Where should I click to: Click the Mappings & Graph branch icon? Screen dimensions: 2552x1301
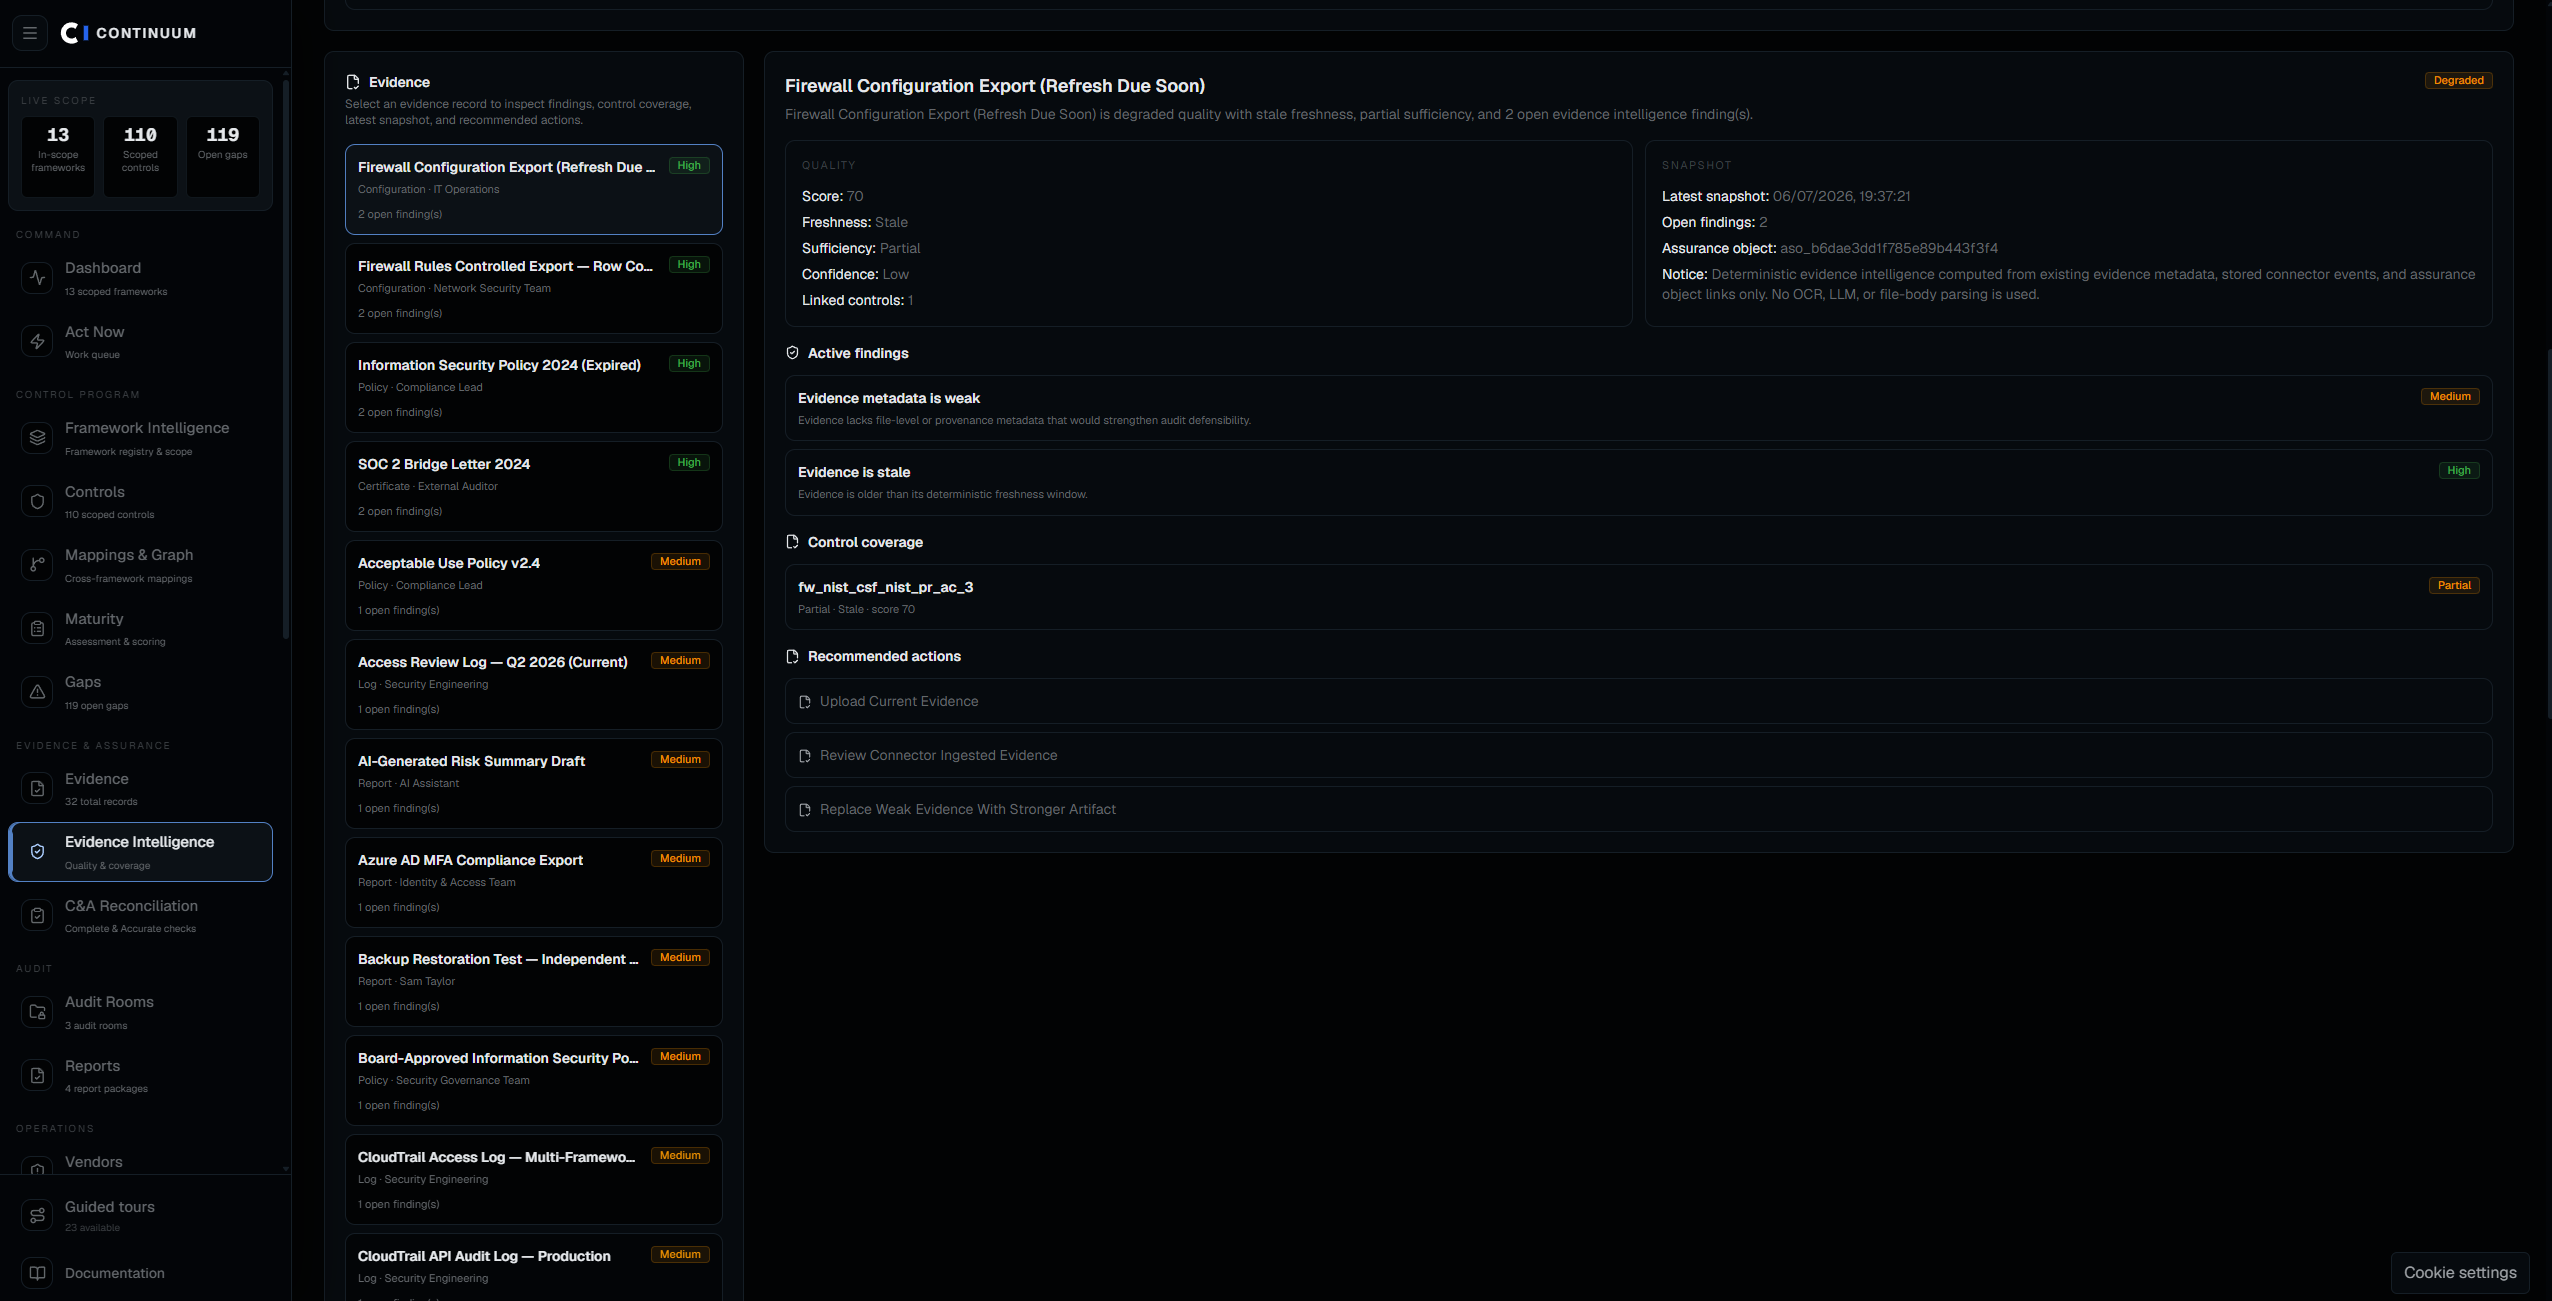coord(37,565)
